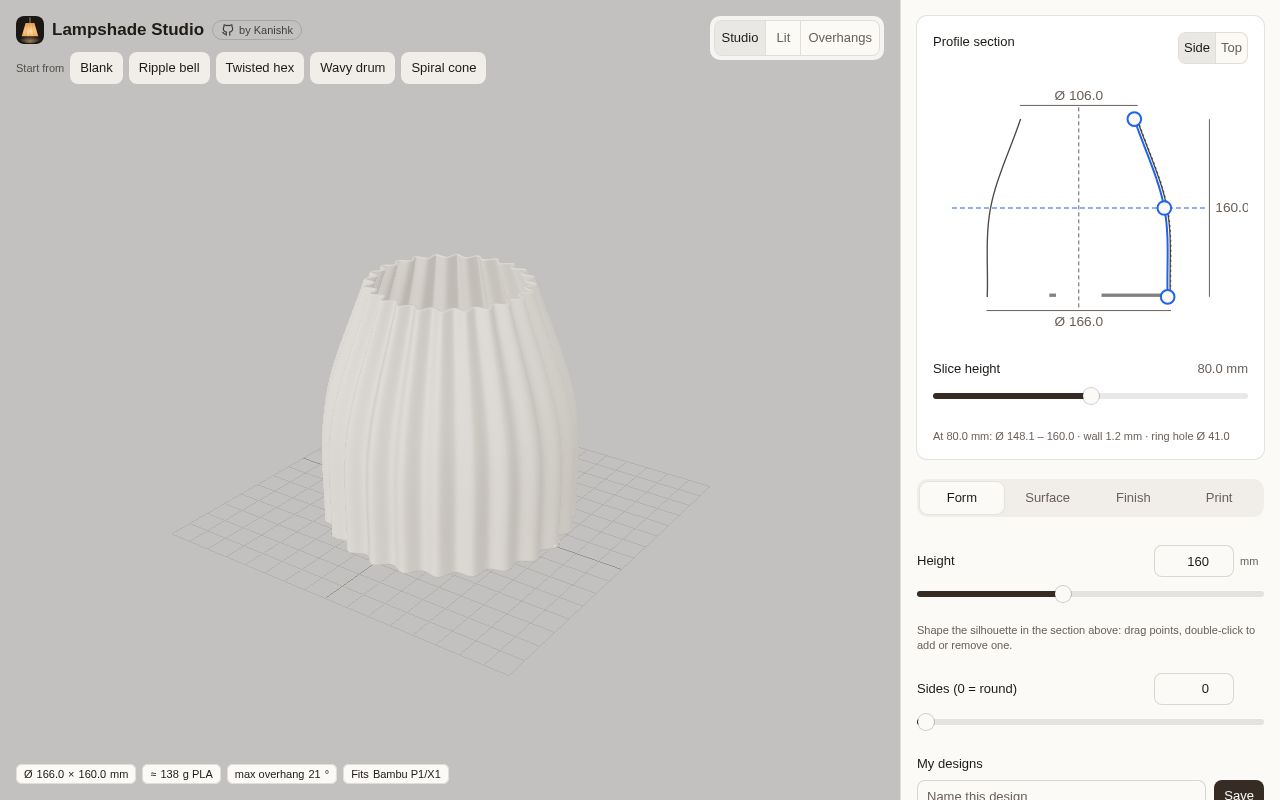Click the 138 g PLA weight chip
This screenshot has height=800, width=1280.
181,774
